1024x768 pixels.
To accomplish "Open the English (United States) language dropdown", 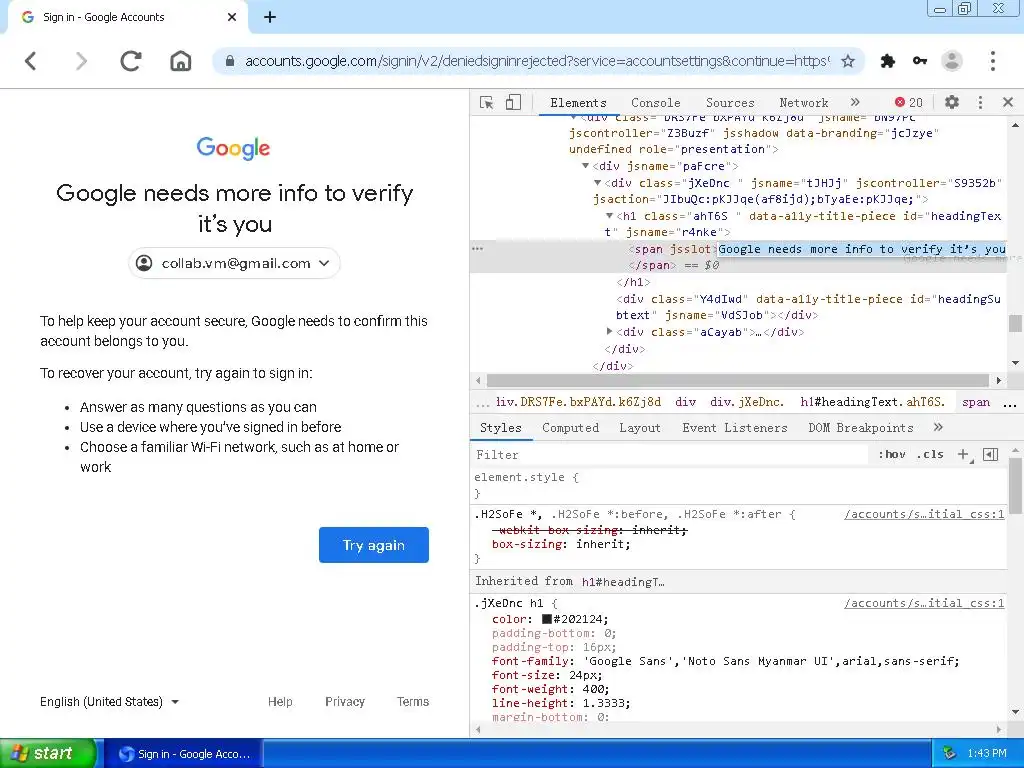I will 109,701.
